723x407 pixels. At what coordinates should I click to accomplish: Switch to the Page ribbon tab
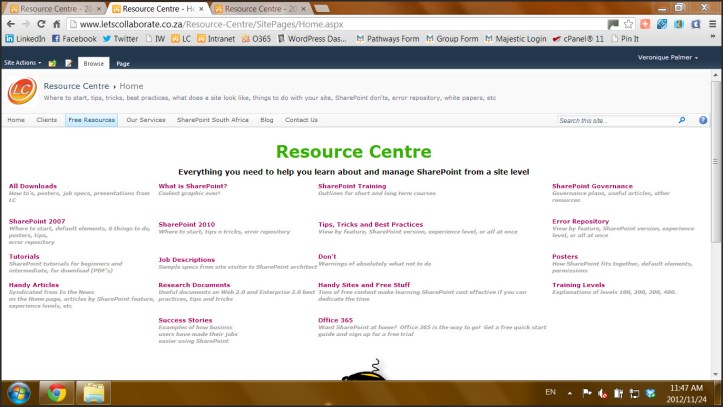(123, 62)
